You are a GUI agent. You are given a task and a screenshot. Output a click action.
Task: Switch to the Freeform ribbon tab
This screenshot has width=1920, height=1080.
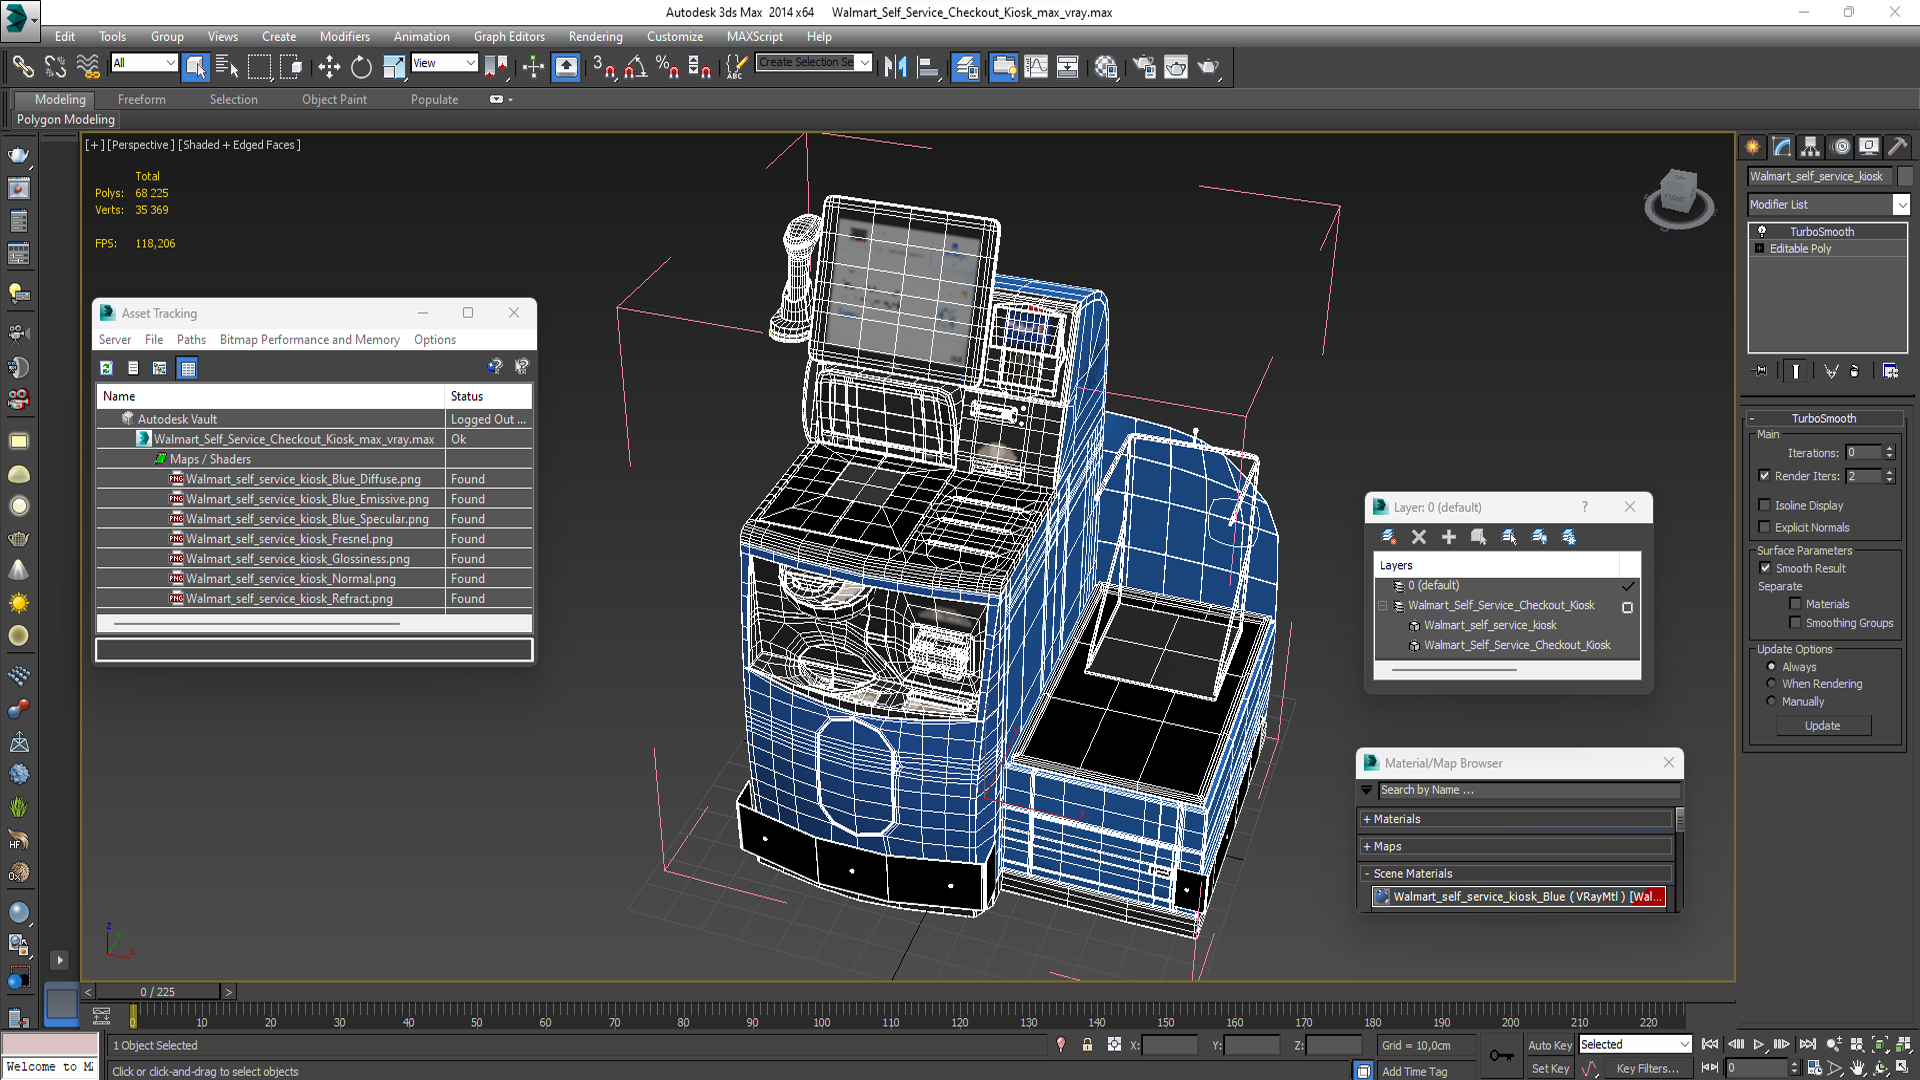[141, 99]
